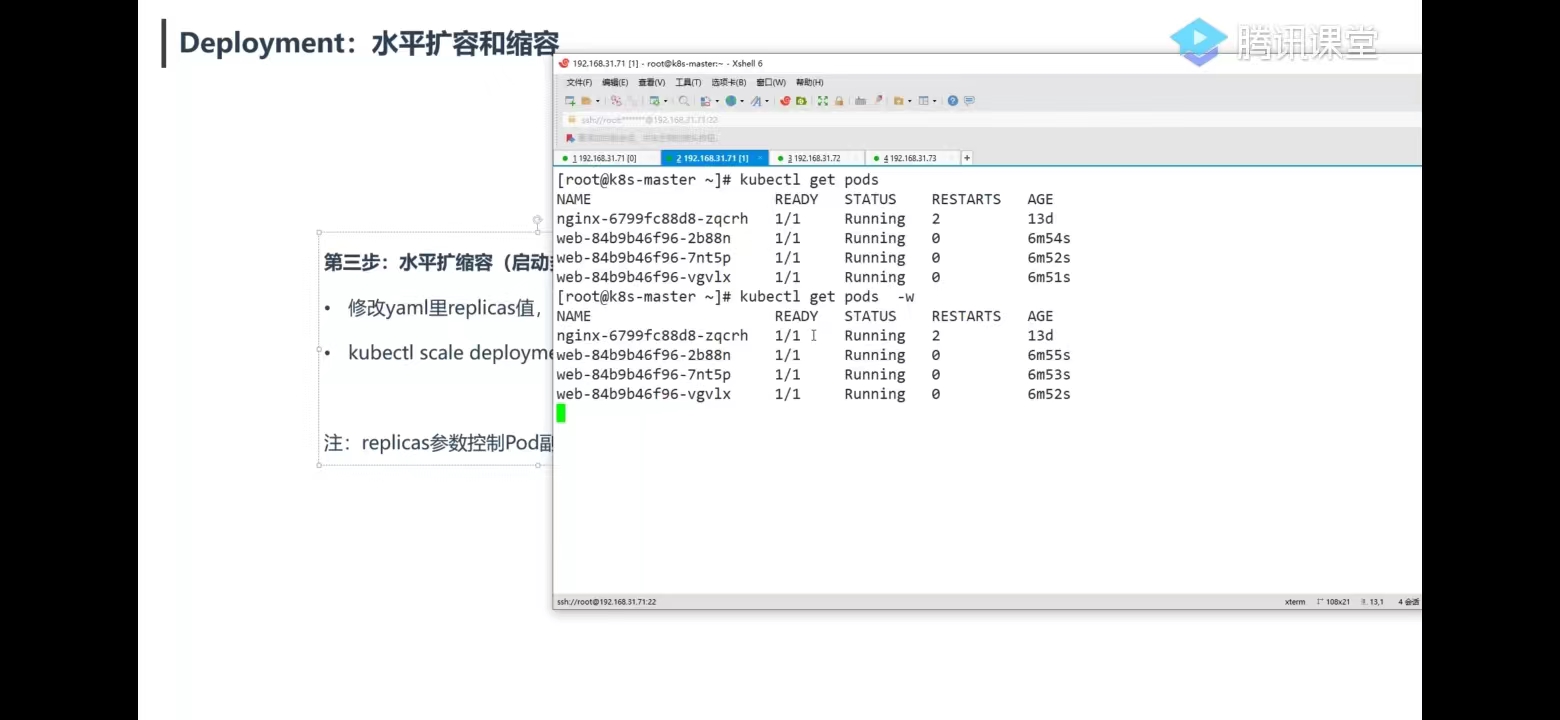
Task: Open the 编辑(E) menu
Action: (x=615, y=82)
